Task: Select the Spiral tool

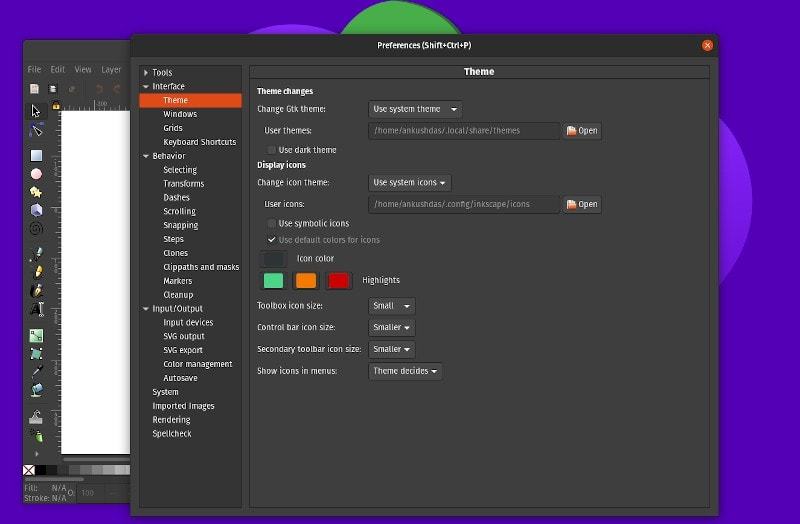Action: click(36, 228)
